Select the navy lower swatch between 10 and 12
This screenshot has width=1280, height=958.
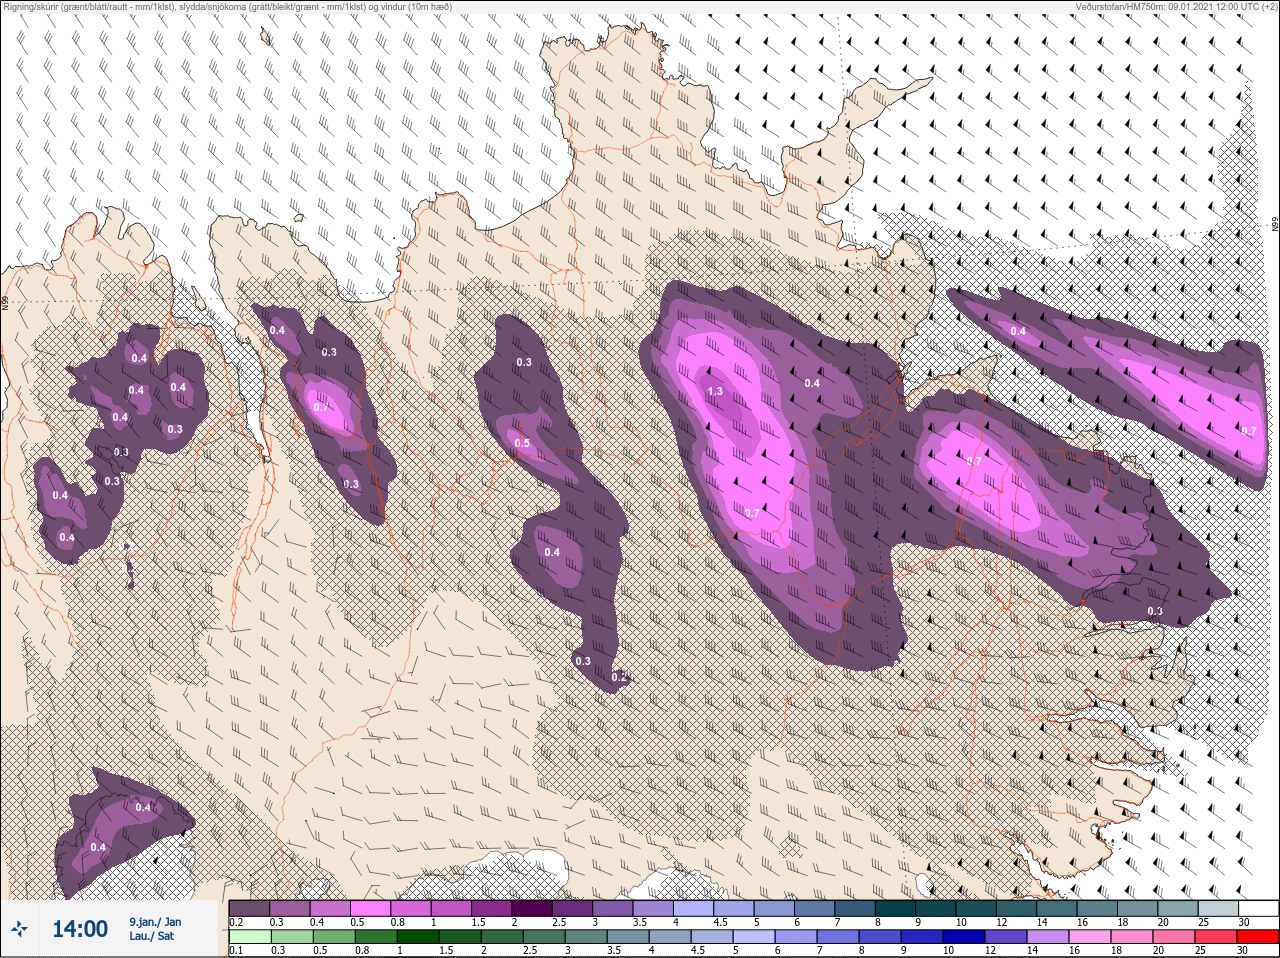[x=966, y=937]
